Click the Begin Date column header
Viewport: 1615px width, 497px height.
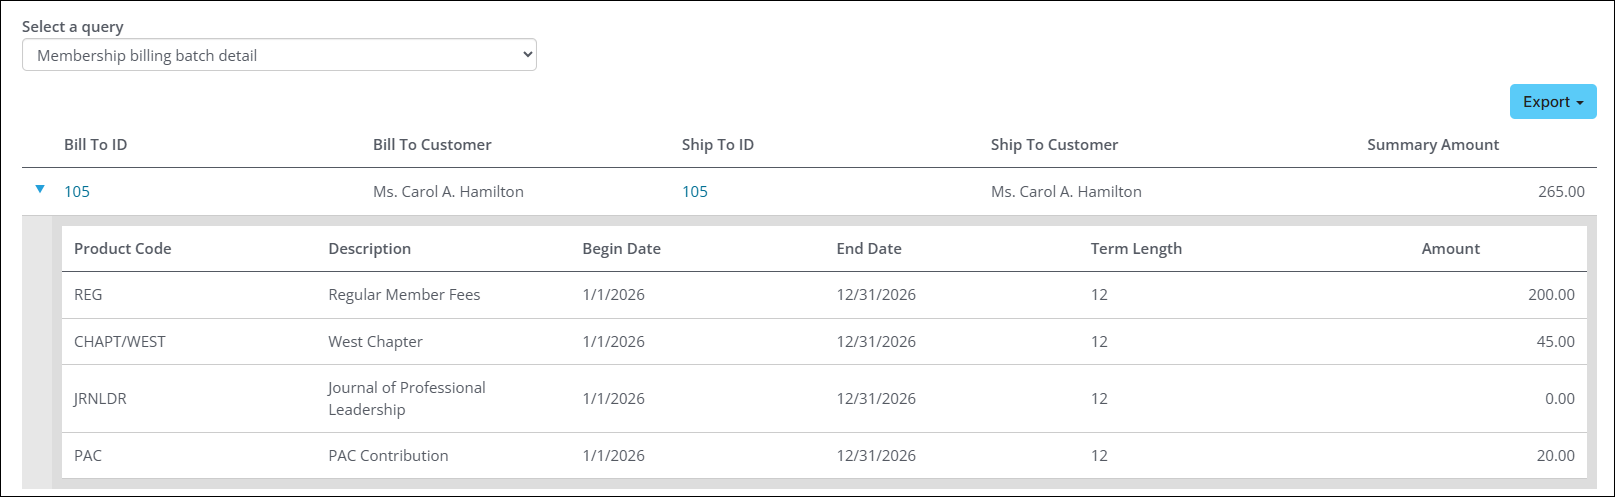pyautogui.click(x=622, y=249)
